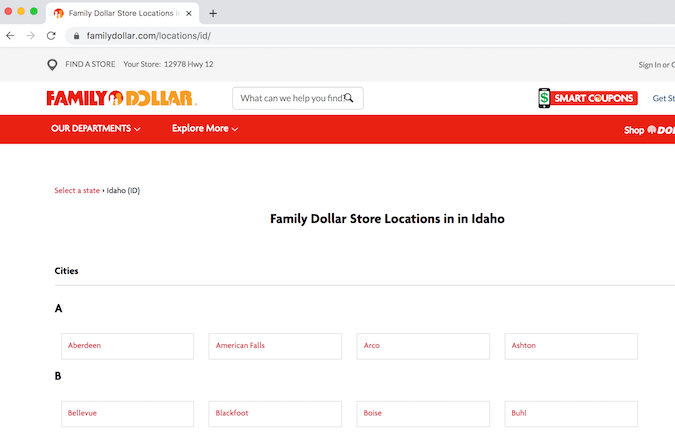Open the Bellevue city link
The width and height of the screenshot is (675, 436).
click(x=127, y=414)
